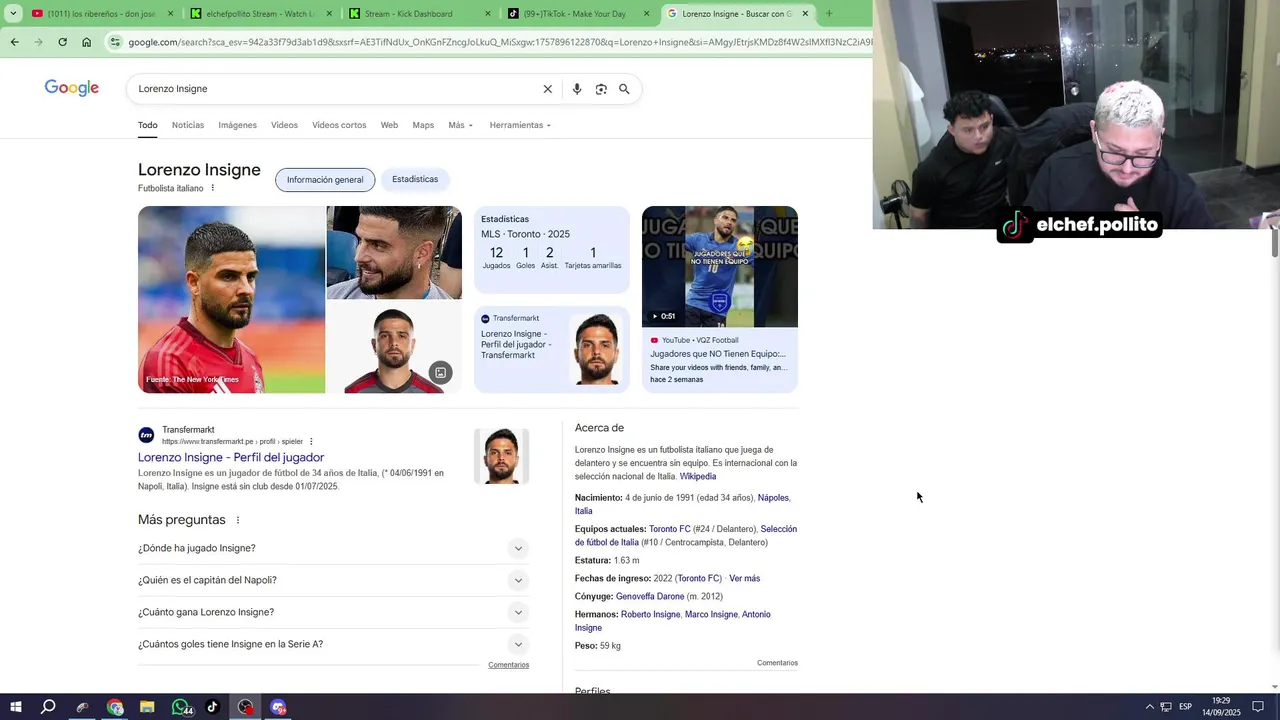Viewport: 1280px width, 720px height.
Task: Switch to the Videos search tab
Action: (284, 125)
